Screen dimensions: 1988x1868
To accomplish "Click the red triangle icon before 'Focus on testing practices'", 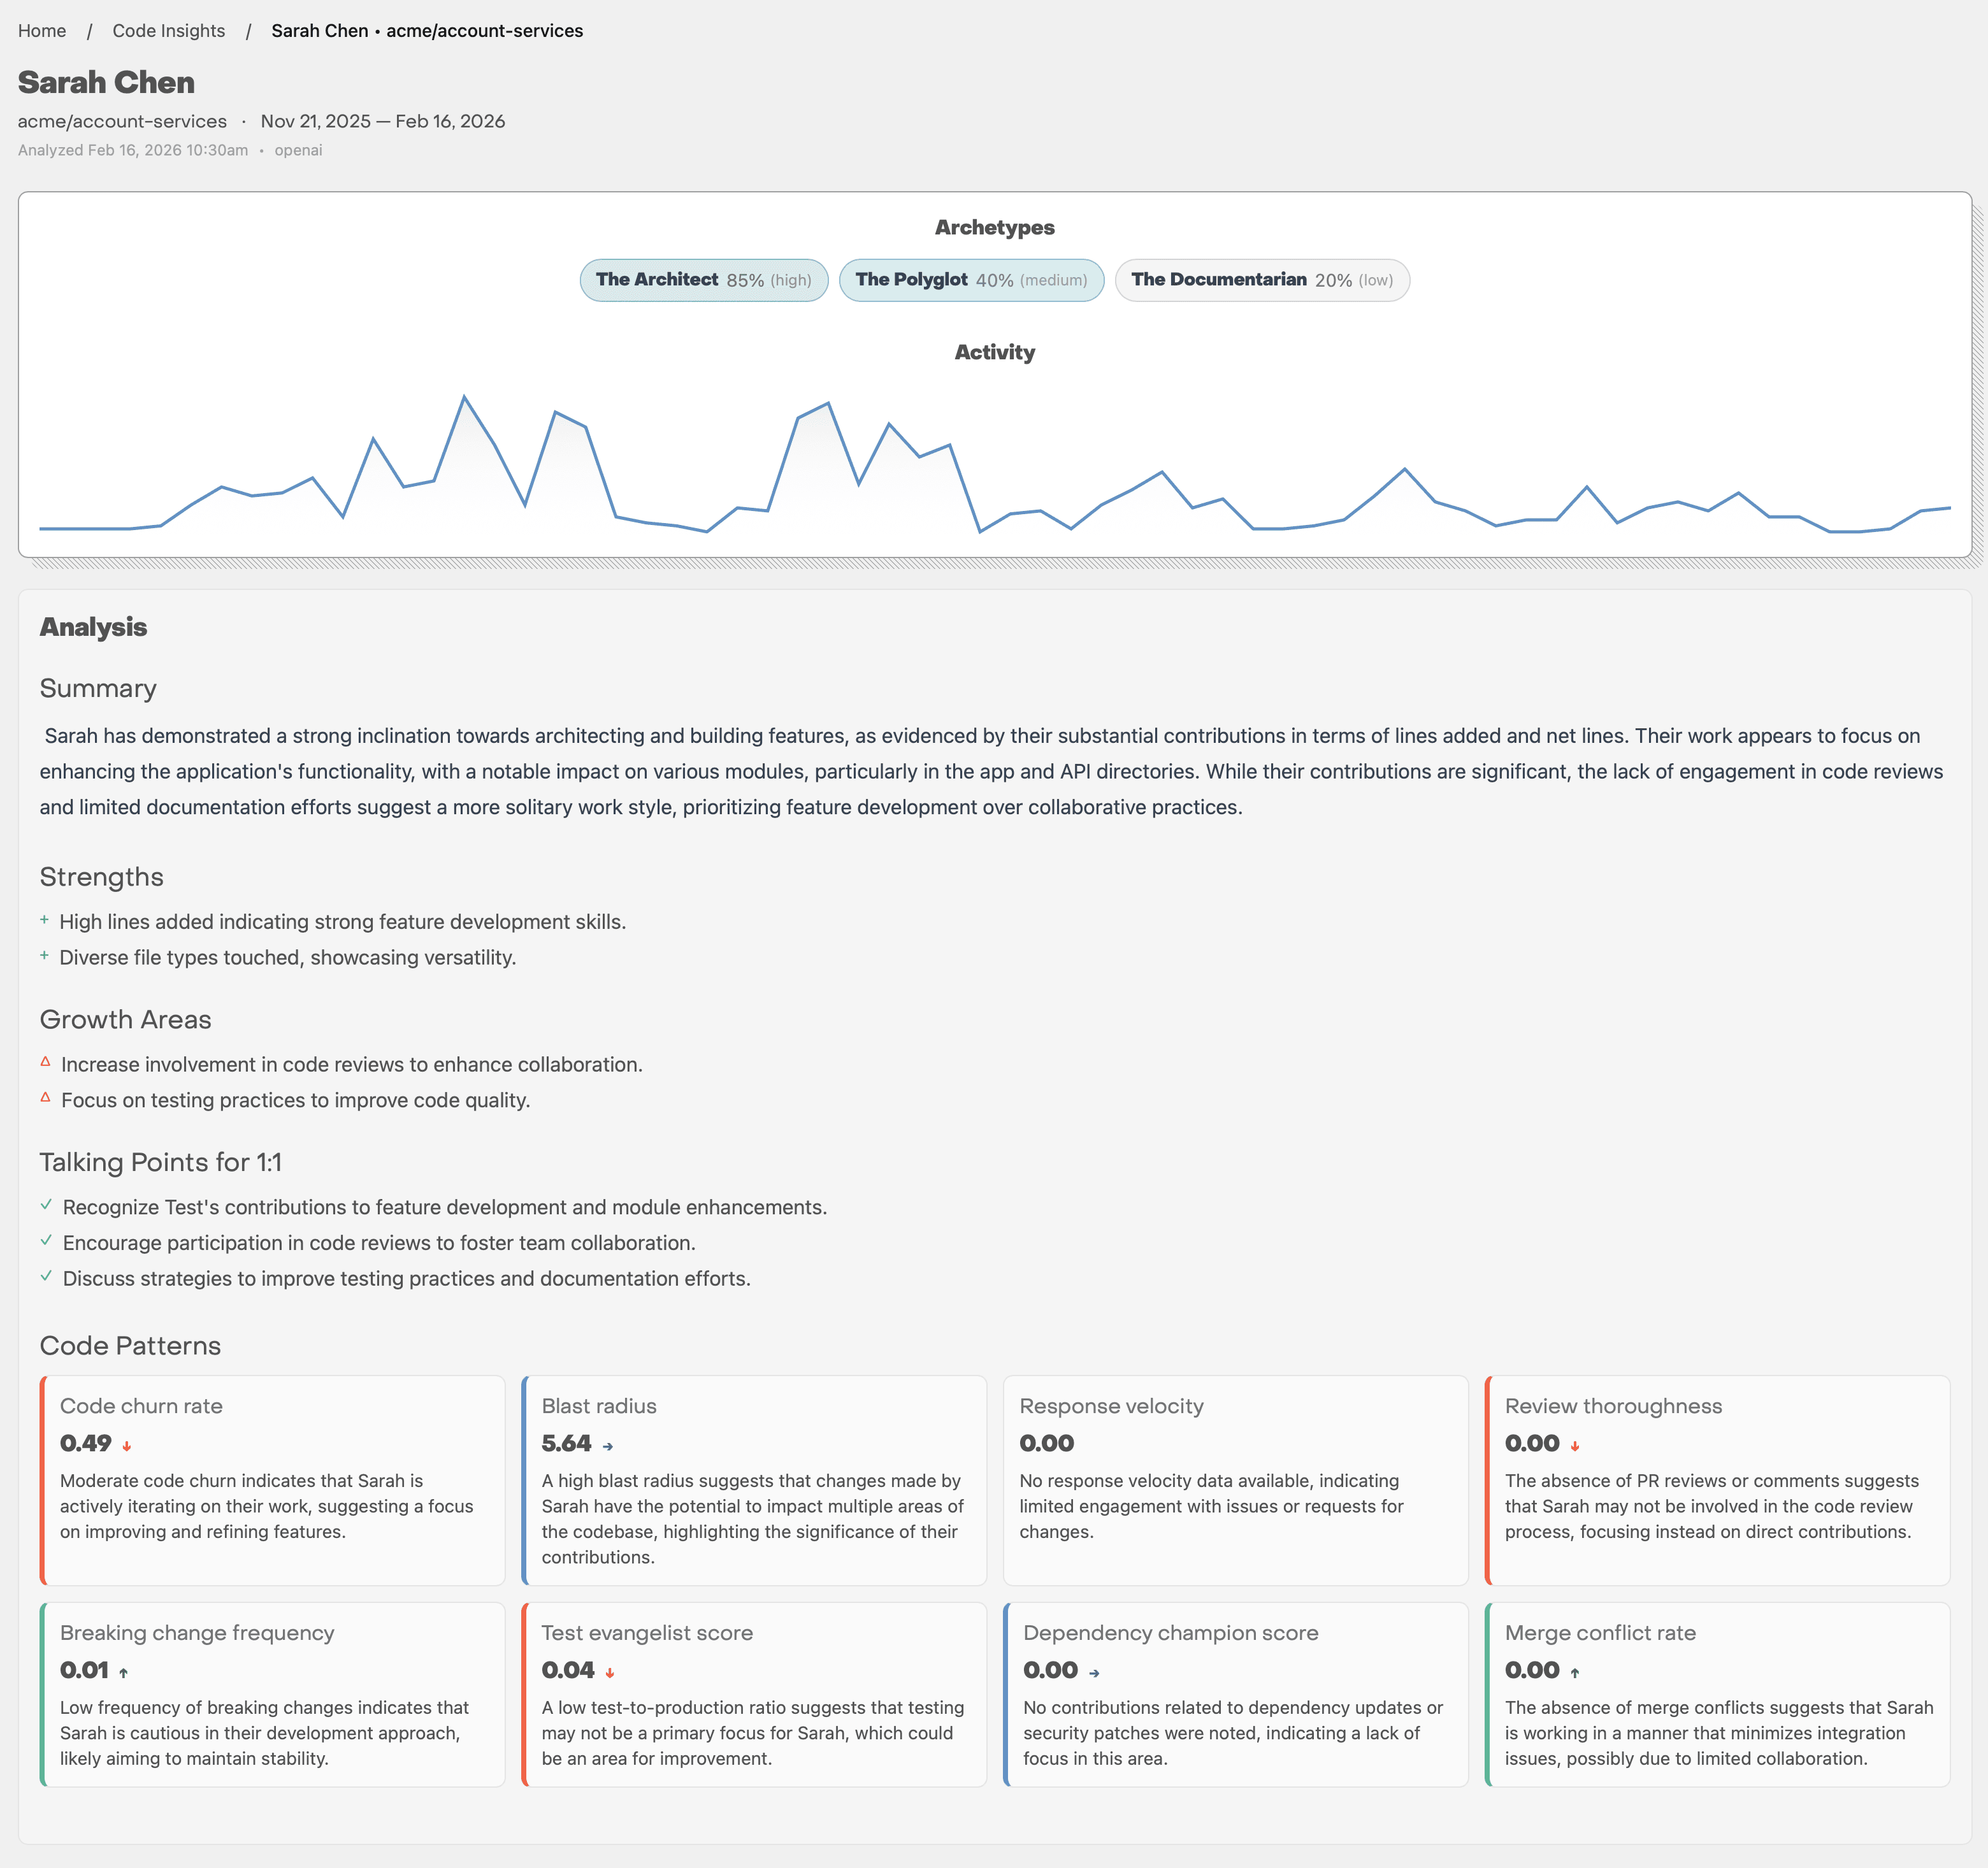I will [x=46, y=1097].
